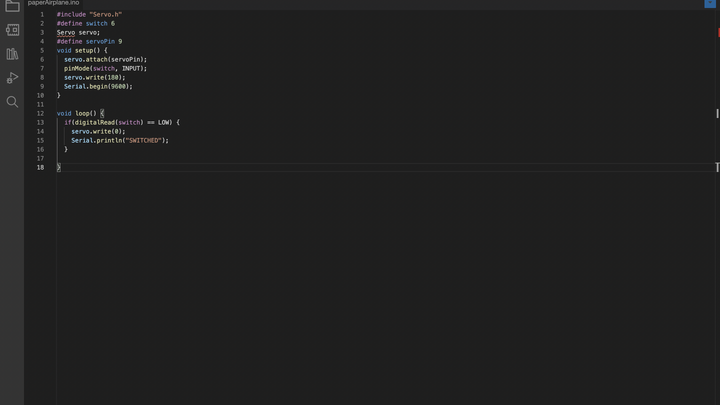Open the Debug panel
The image size is (720, 405).
point(12,78)
